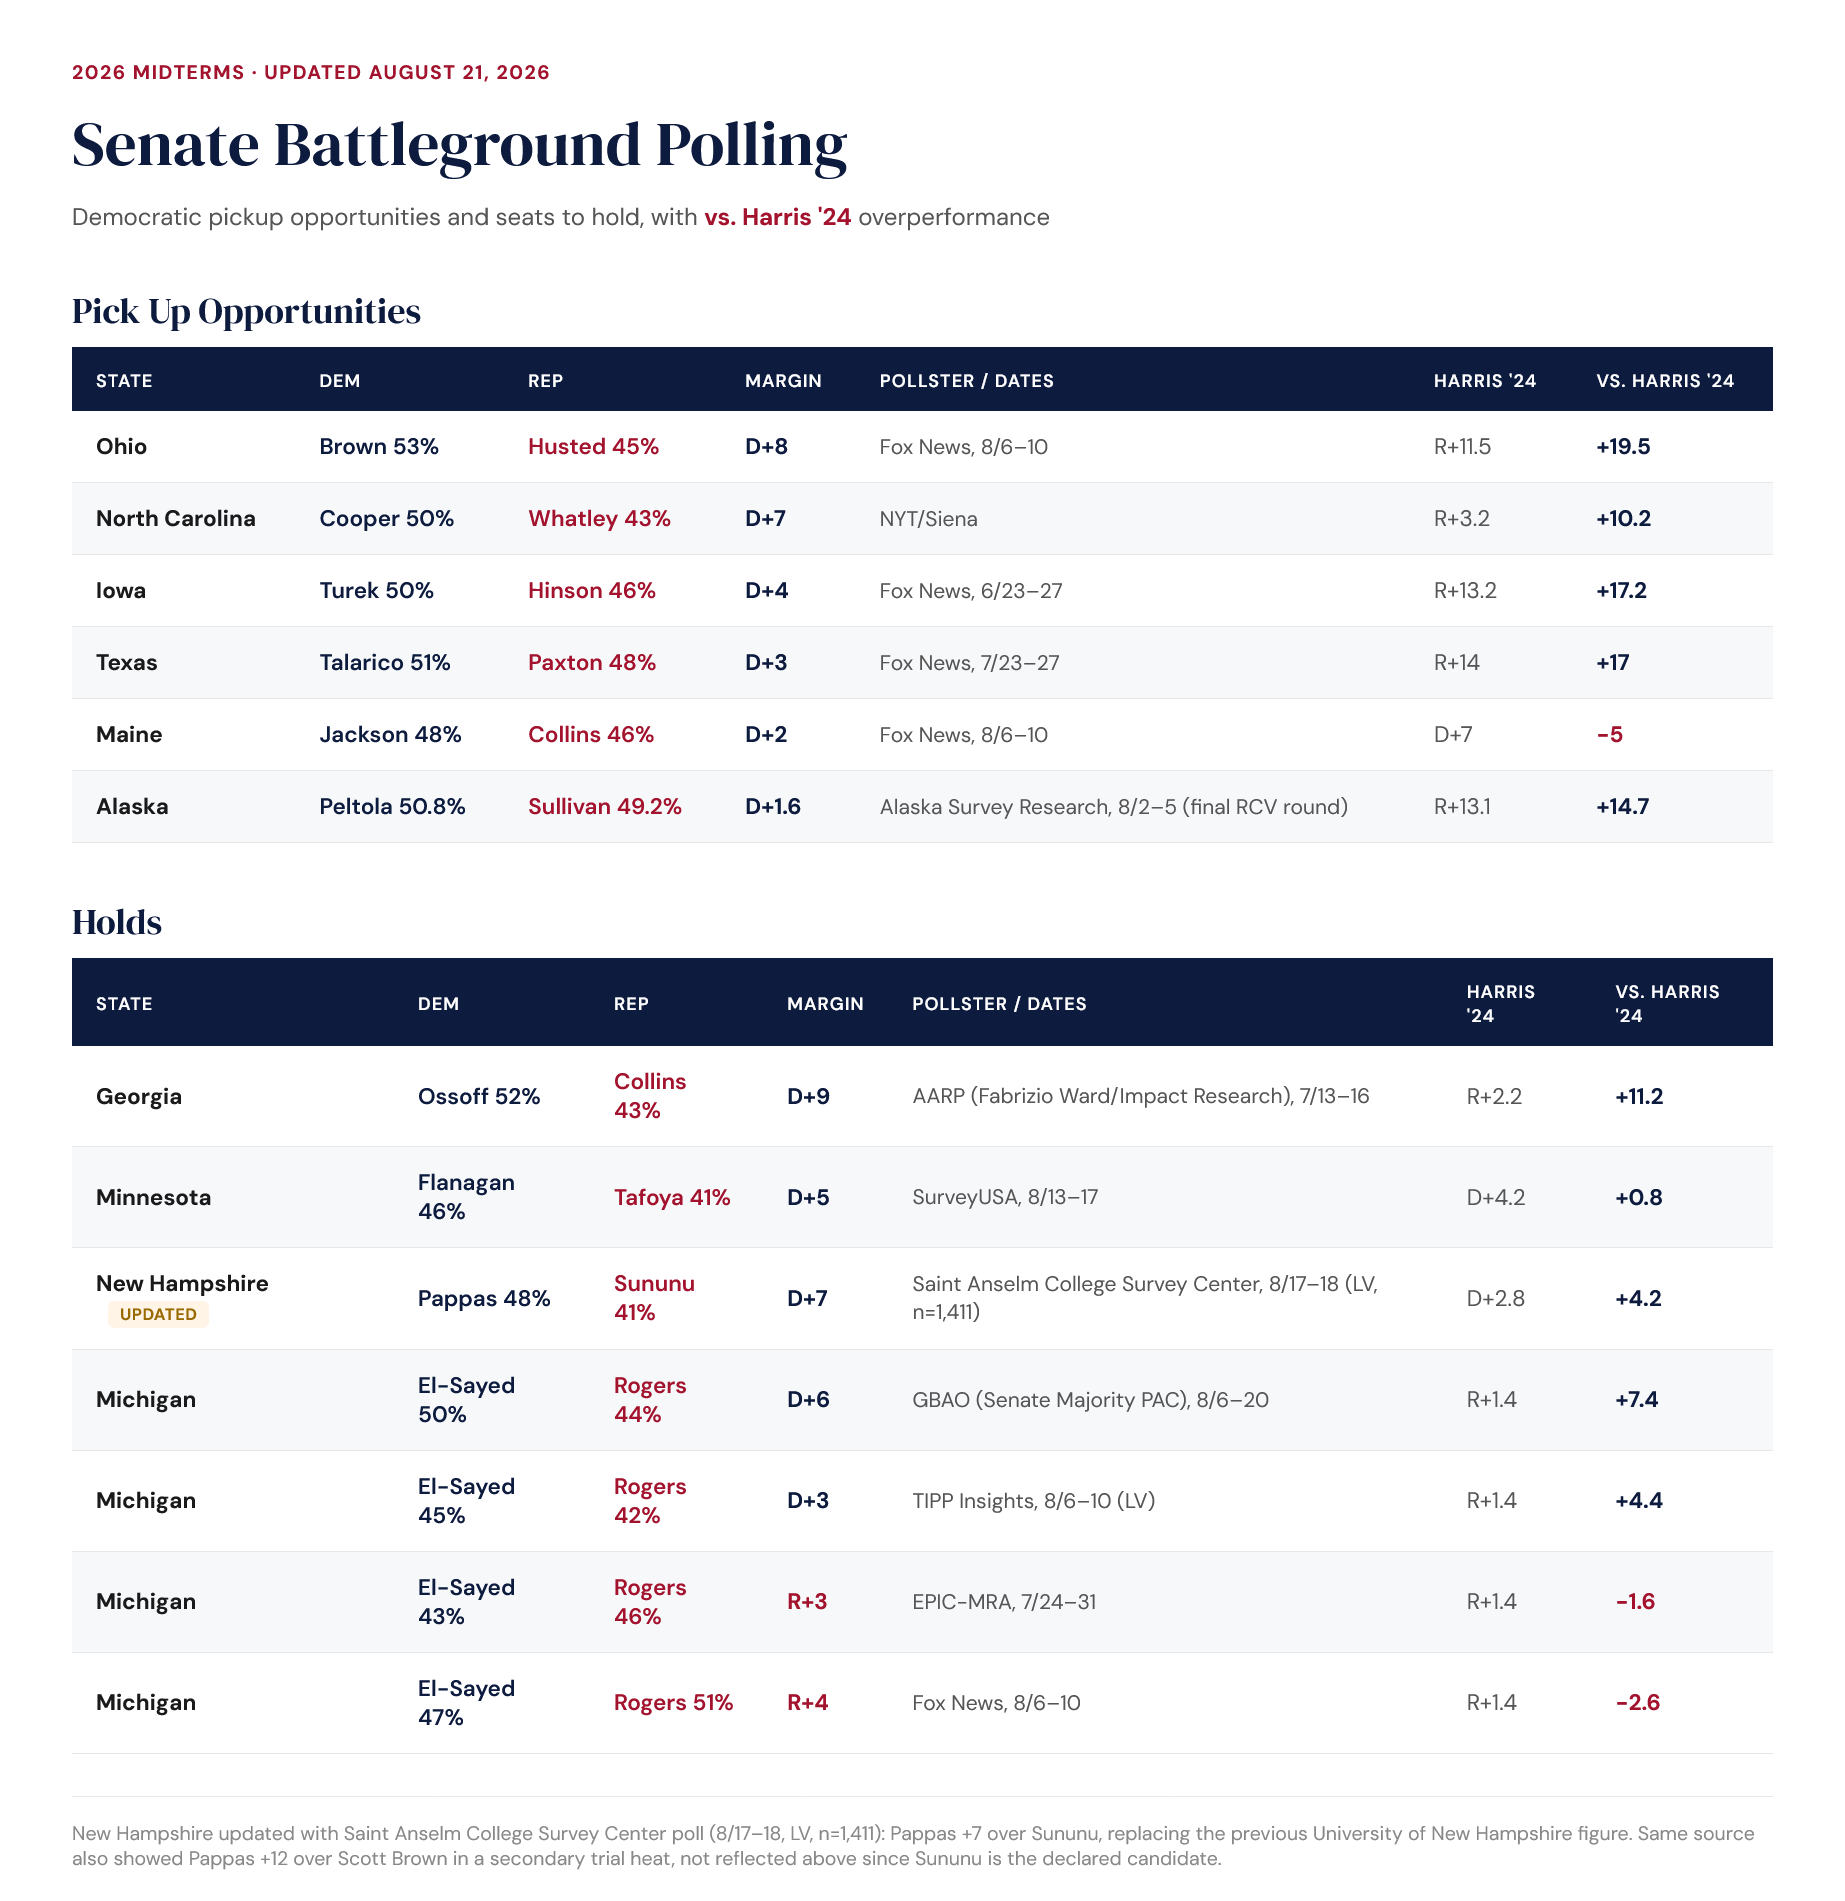Select the Pick Up Opportunities heading
This screenshot has height=1901, width=1845.
[x=246, y=312]
